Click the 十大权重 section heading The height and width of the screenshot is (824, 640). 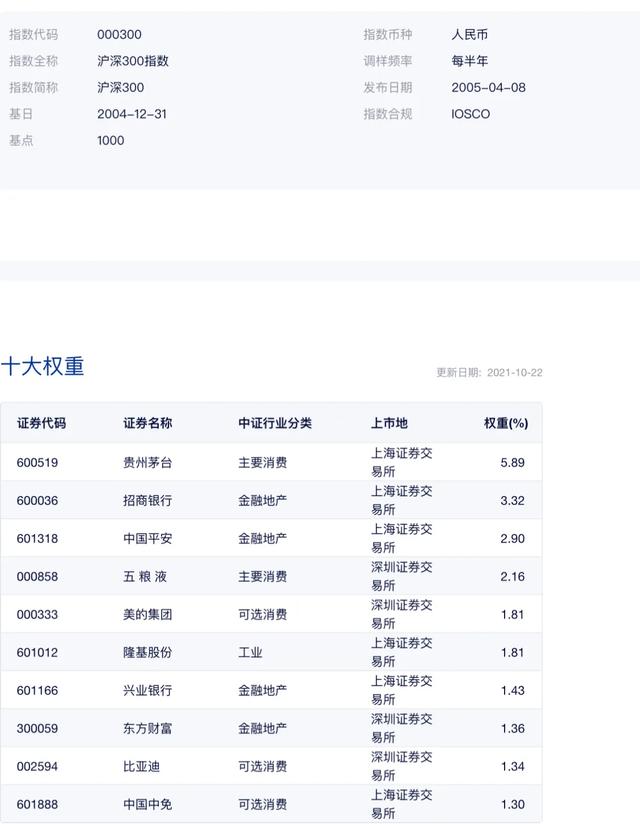click(42, 367)
